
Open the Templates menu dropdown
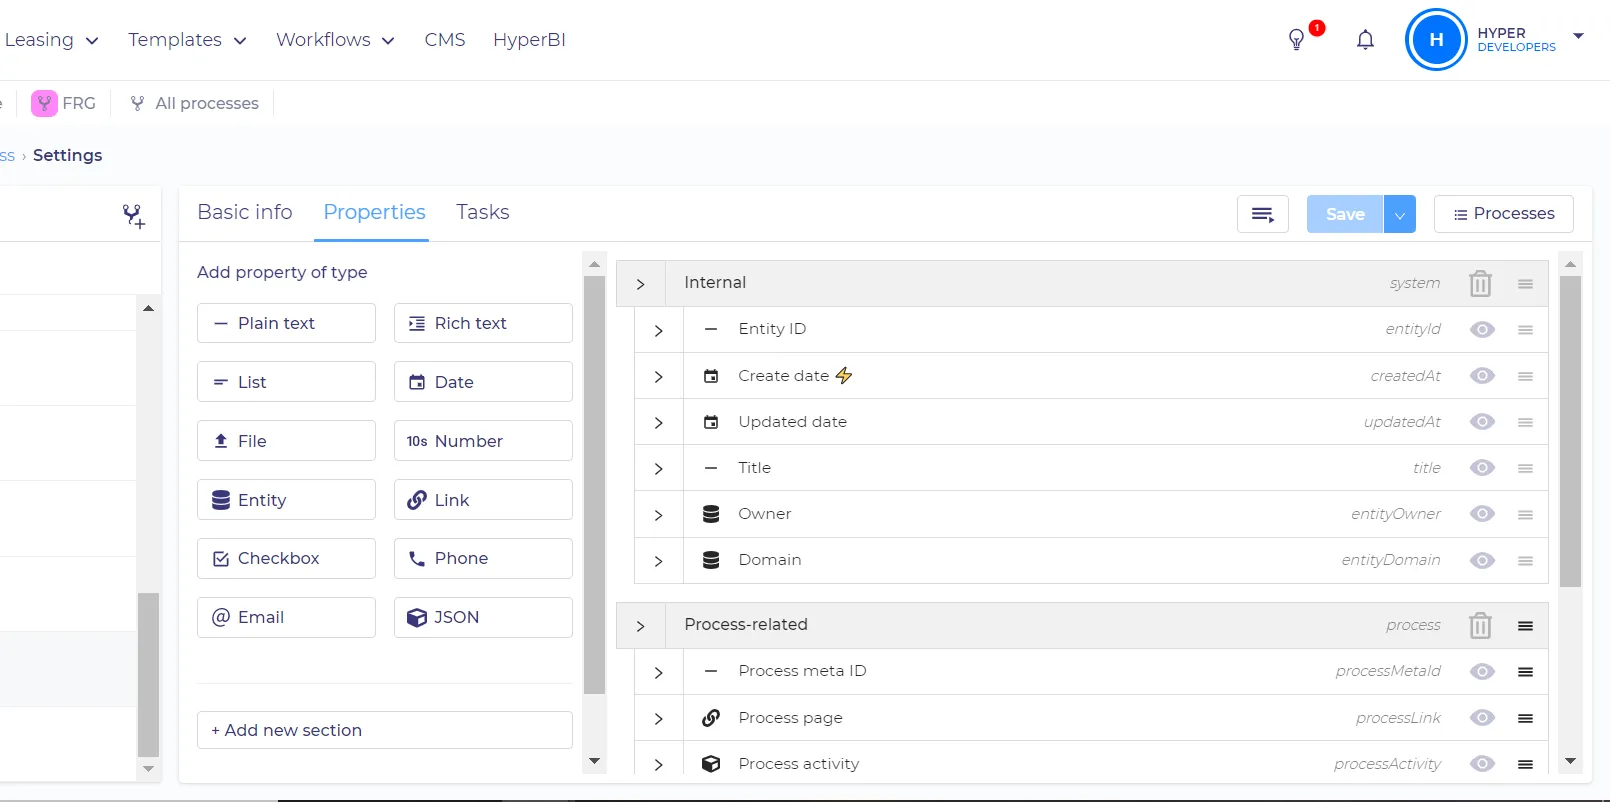point(187,40)
